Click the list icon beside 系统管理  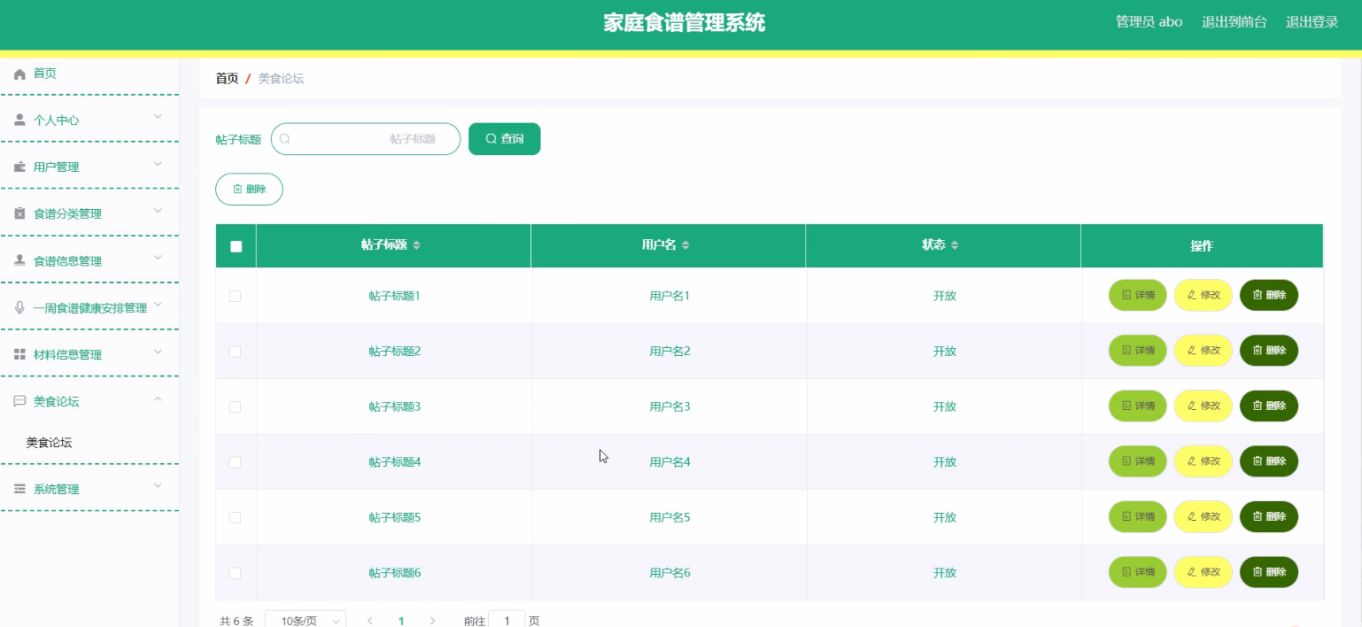pos(19,489)
